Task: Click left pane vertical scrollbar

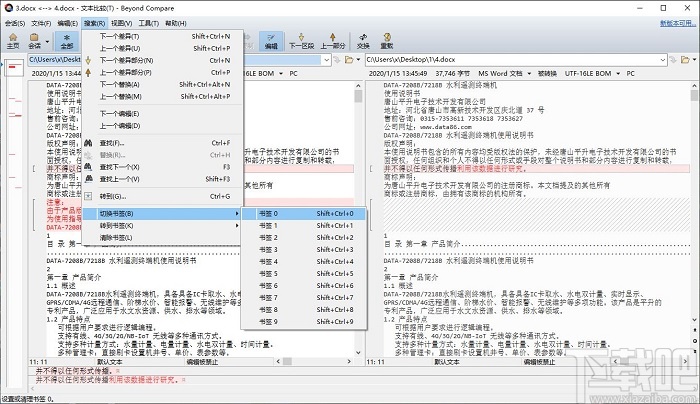Action: (358, 218)
